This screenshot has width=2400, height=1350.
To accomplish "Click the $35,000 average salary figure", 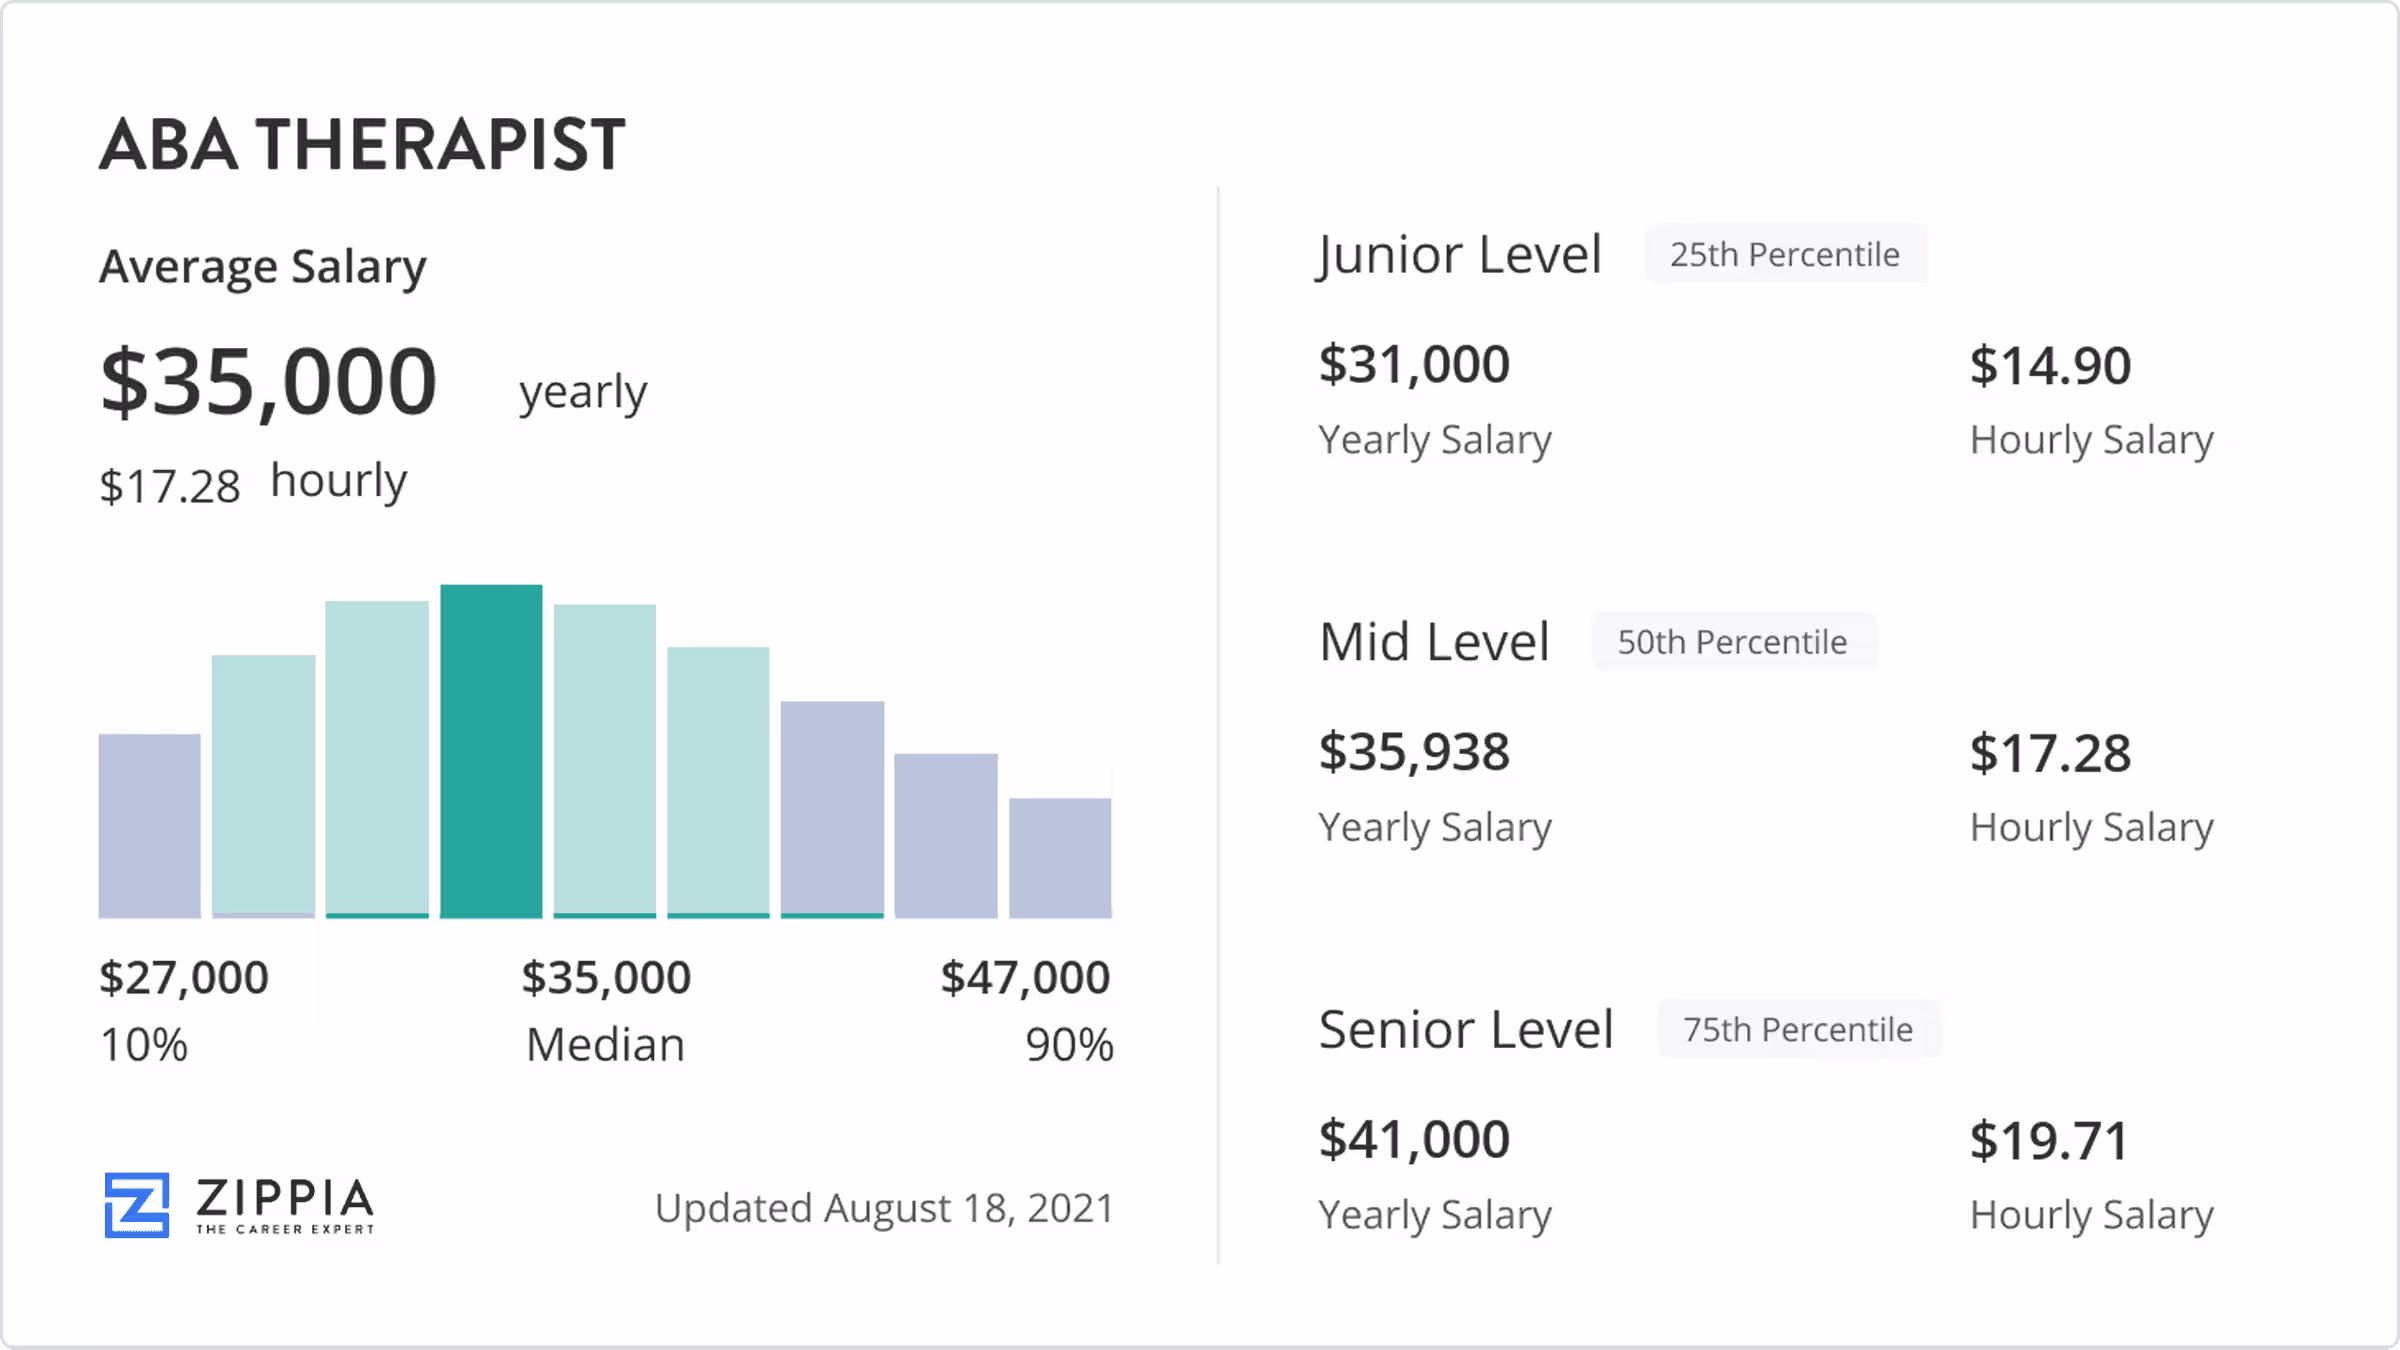I will [x=269, y=382].
